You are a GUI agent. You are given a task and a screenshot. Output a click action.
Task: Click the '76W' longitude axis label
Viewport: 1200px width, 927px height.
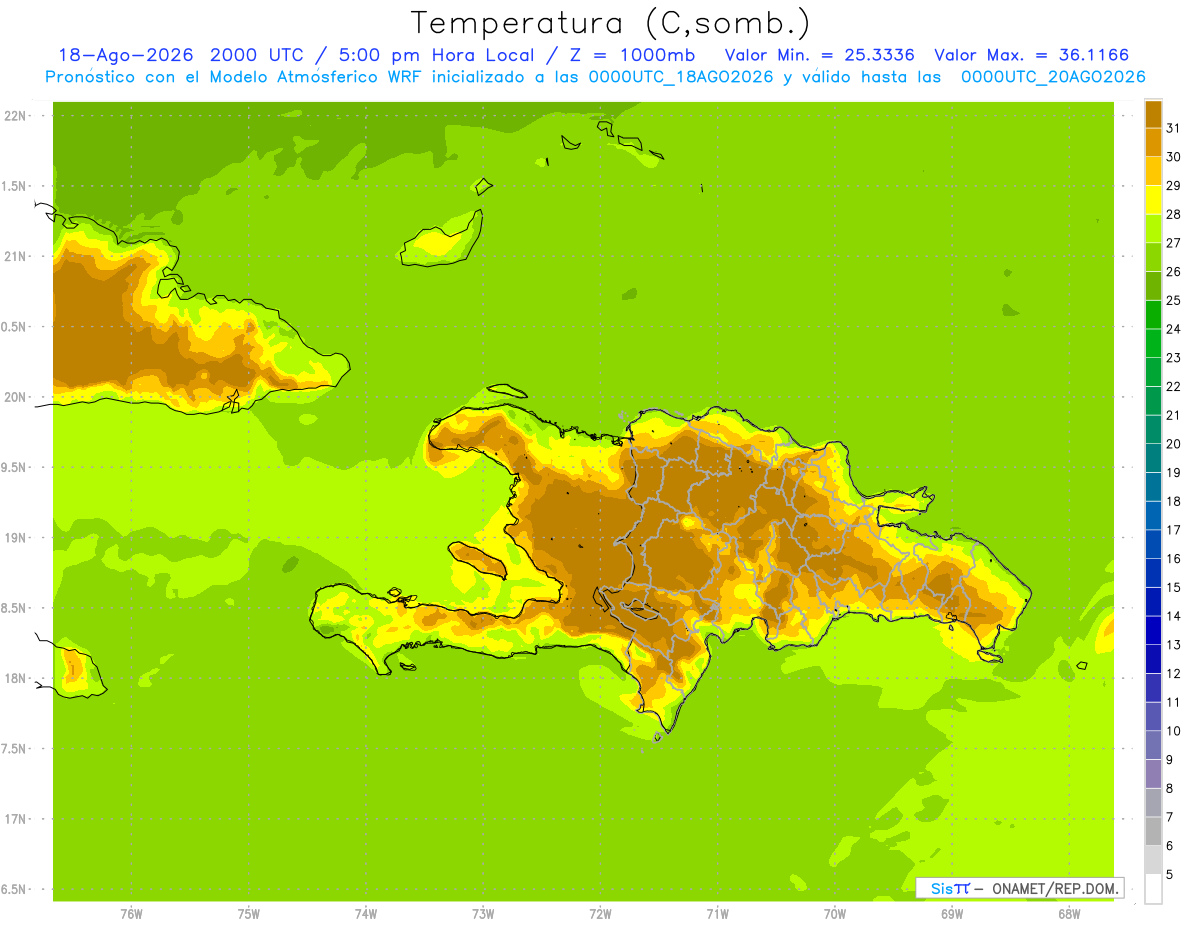coord(131,914)
